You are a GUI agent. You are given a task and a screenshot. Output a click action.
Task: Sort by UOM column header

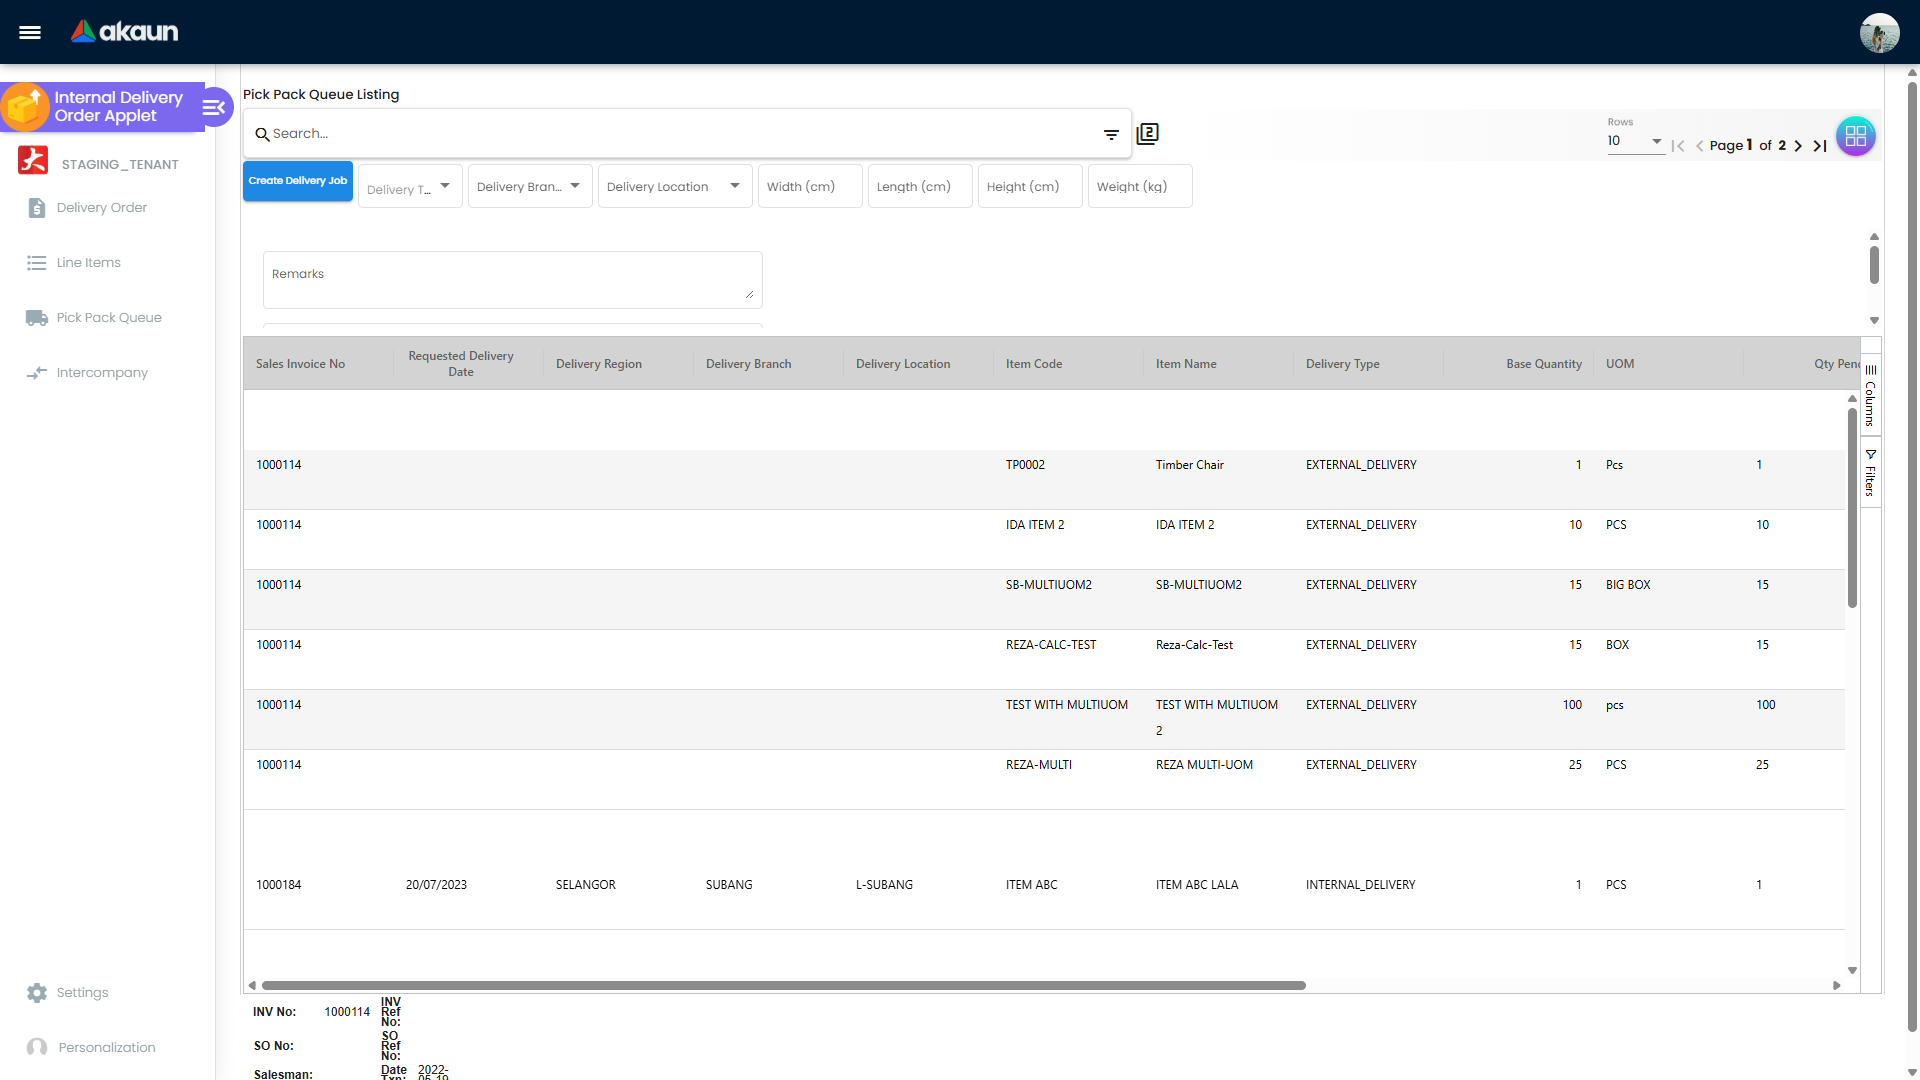(1620, 364)
